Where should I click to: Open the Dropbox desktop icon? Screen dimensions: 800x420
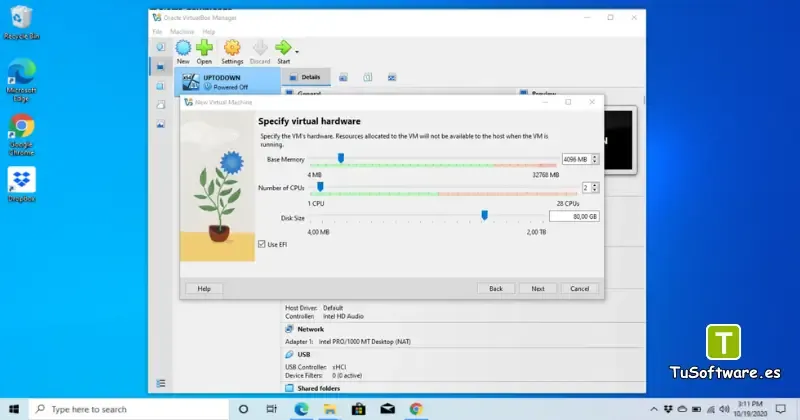coord(21,184)
